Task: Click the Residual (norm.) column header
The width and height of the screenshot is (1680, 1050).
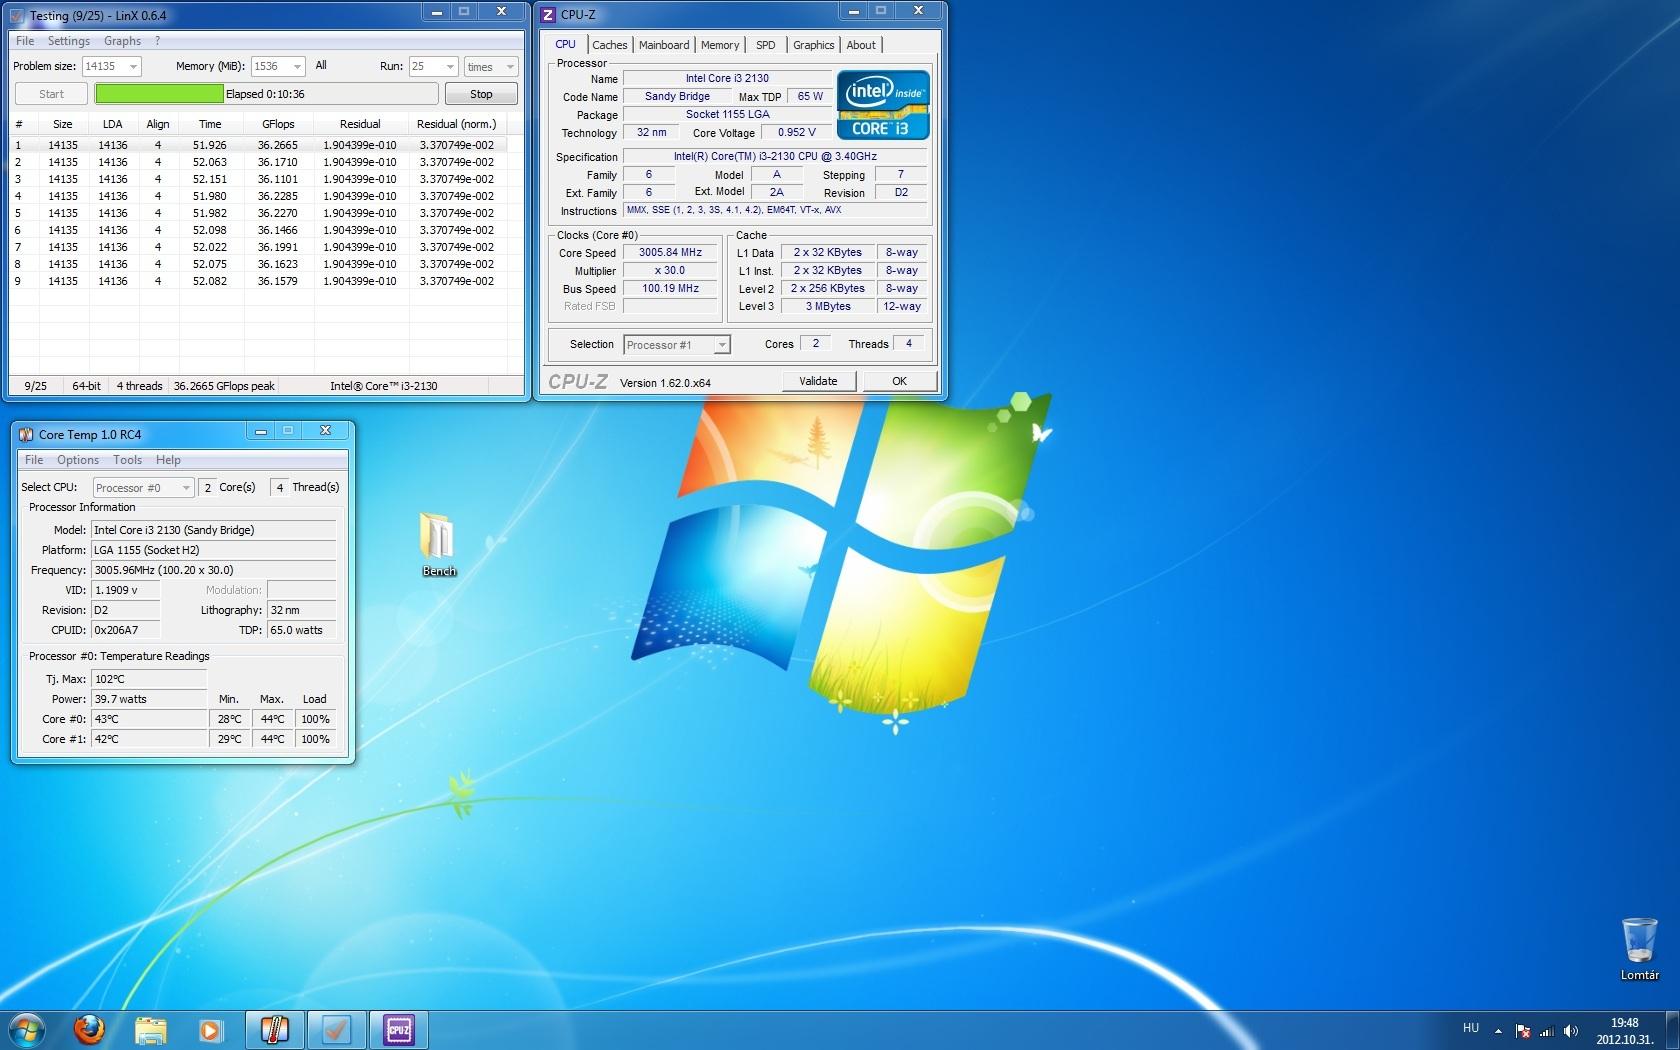Action: [456, 124]
